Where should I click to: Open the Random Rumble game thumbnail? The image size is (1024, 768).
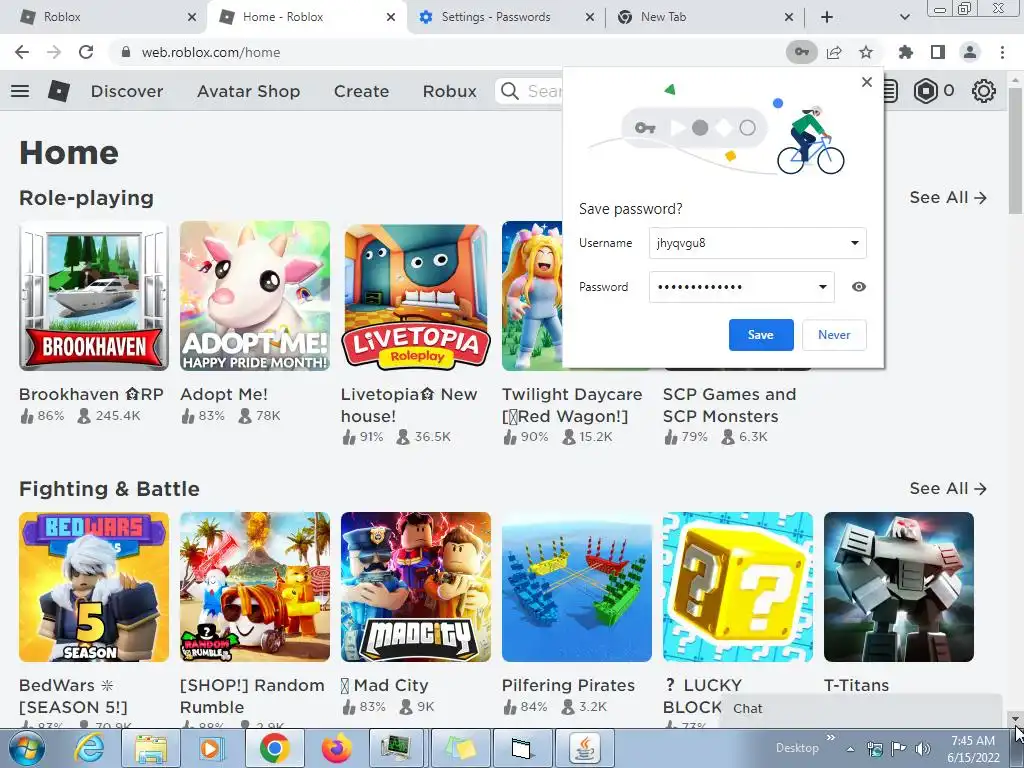[255, 587]
